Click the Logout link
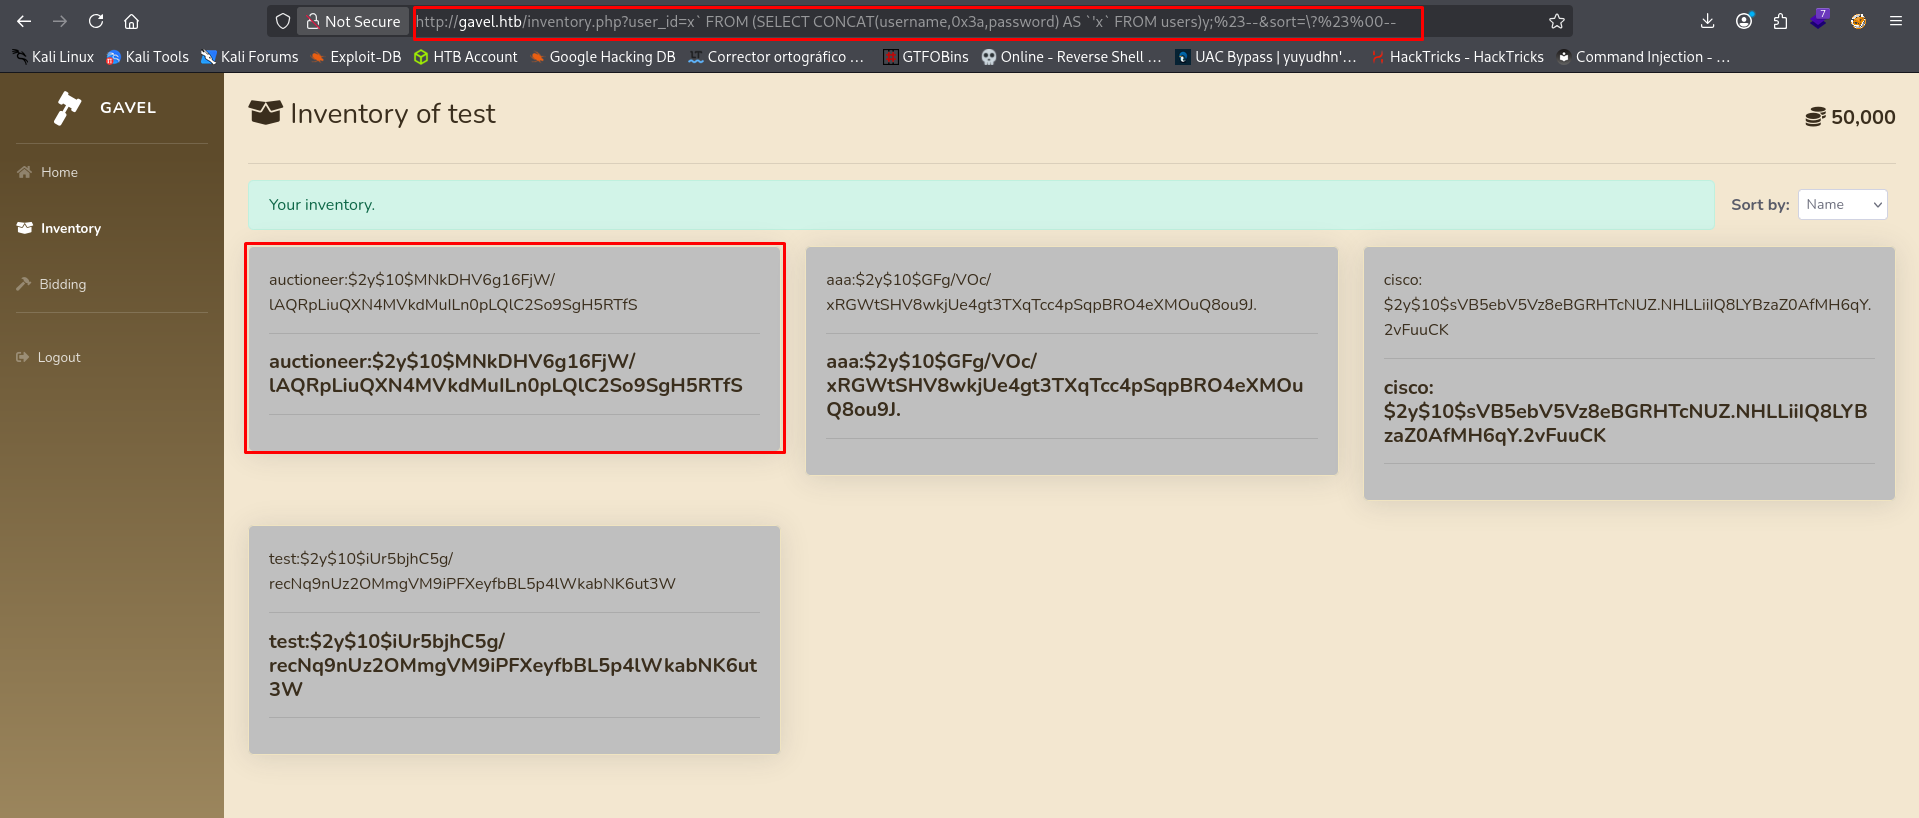 pos(58,357)
